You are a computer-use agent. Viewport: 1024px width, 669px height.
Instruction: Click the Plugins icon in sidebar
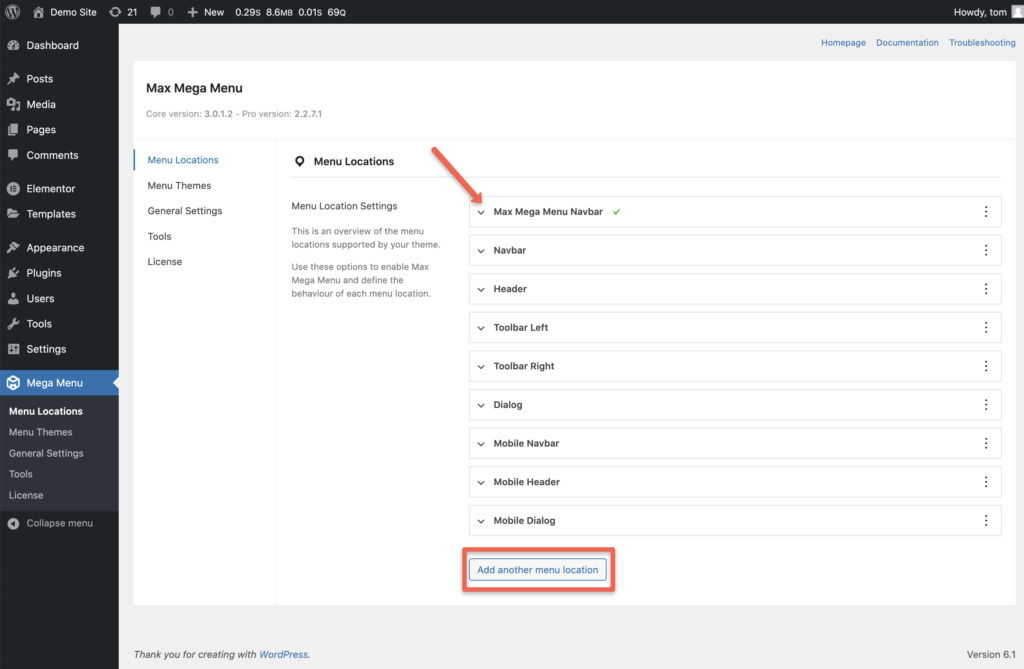(13, 273)
